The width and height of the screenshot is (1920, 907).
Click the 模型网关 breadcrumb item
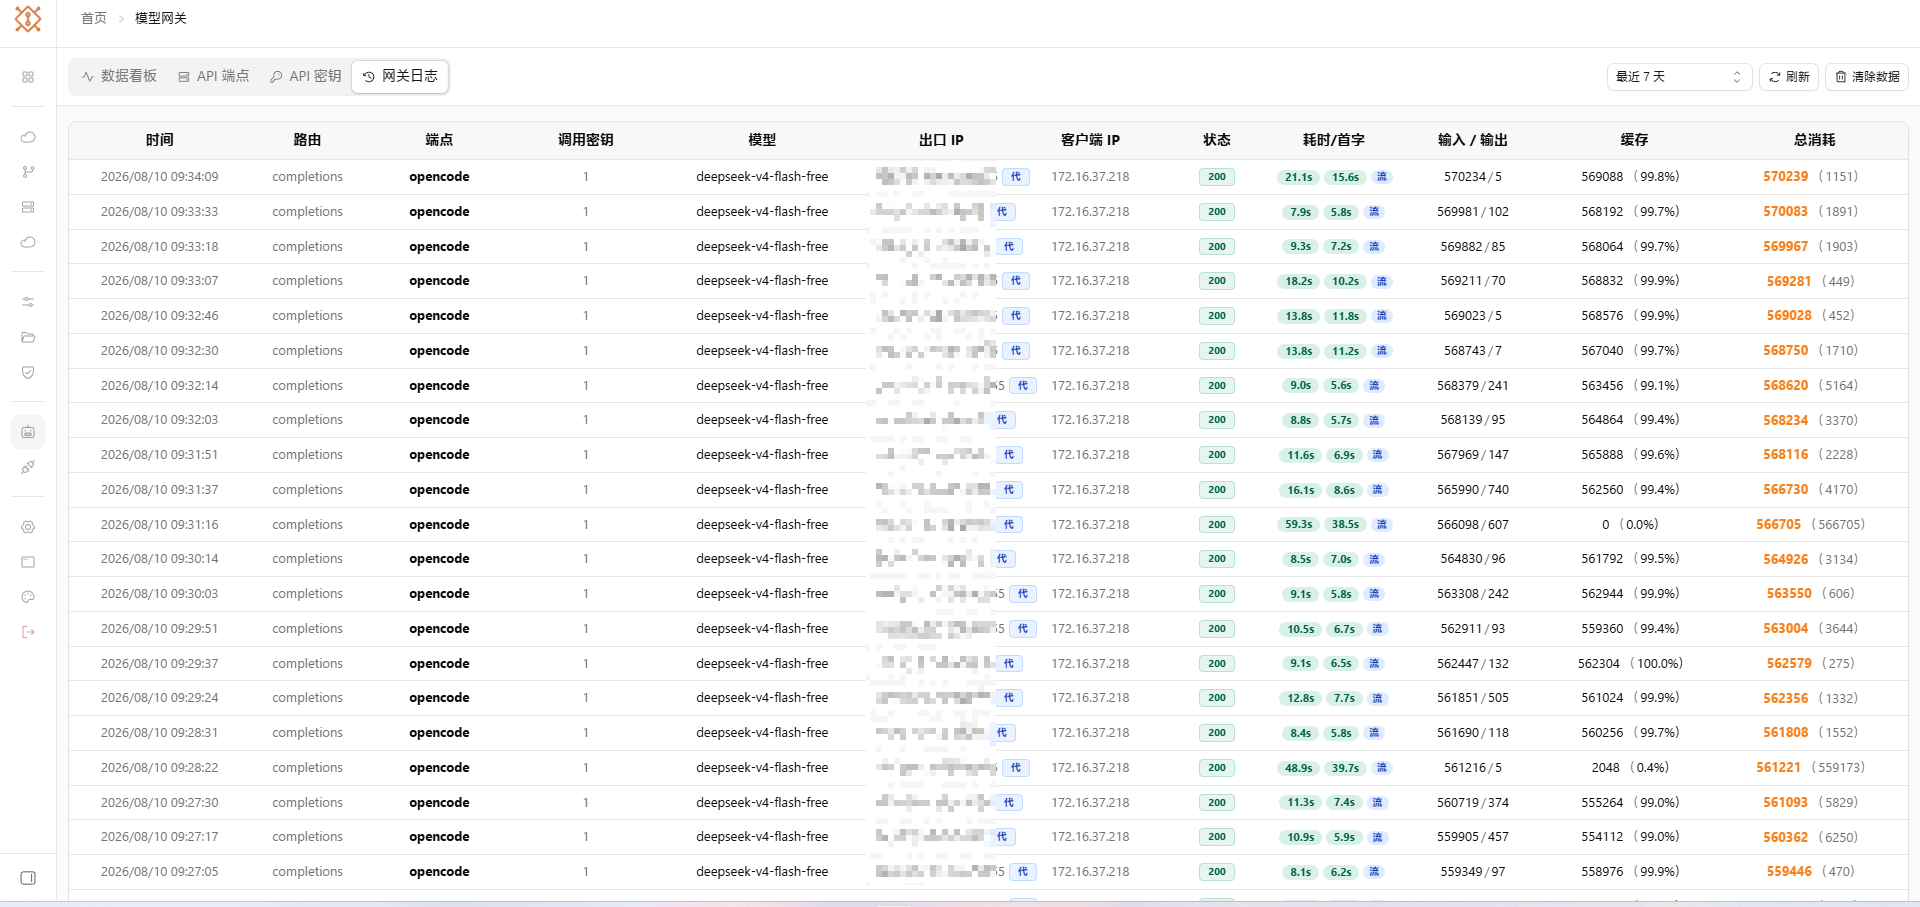[x=161, y=18]
